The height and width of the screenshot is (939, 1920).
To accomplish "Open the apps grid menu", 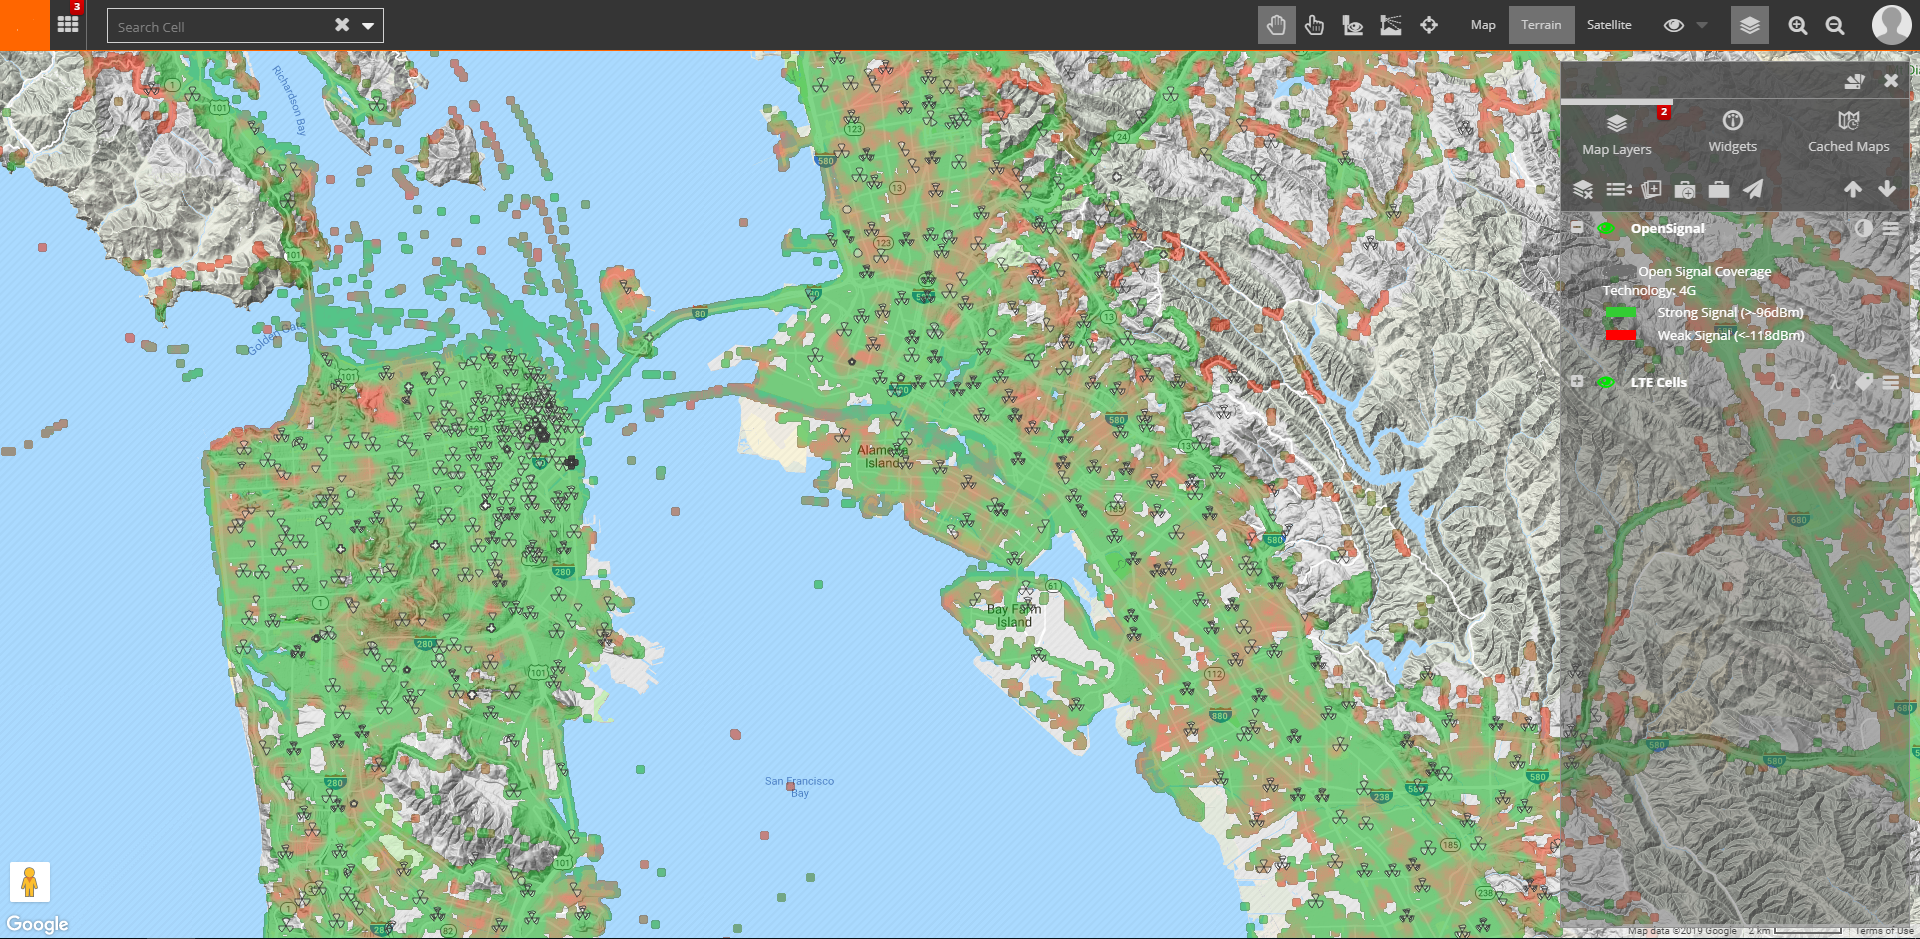I will 68,24.
